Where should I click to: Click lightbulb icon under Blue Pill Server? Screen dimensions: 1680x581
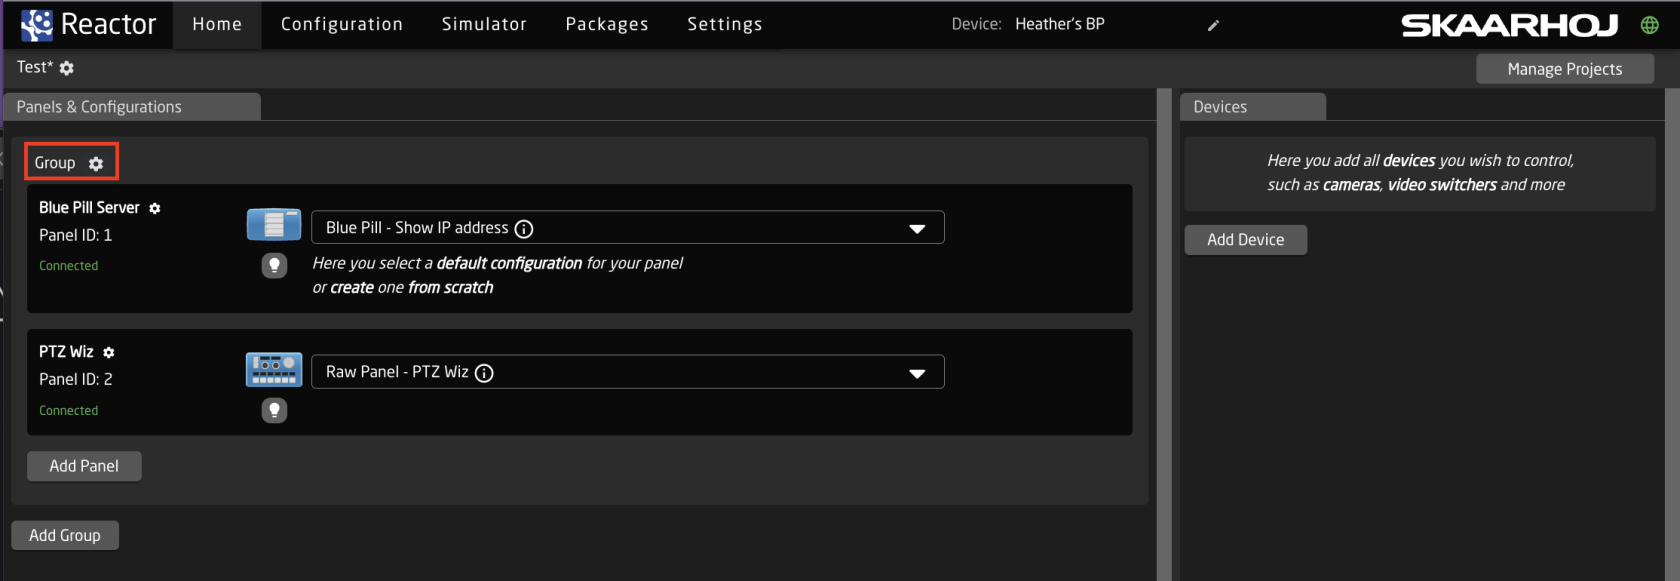tap(274, 265)
